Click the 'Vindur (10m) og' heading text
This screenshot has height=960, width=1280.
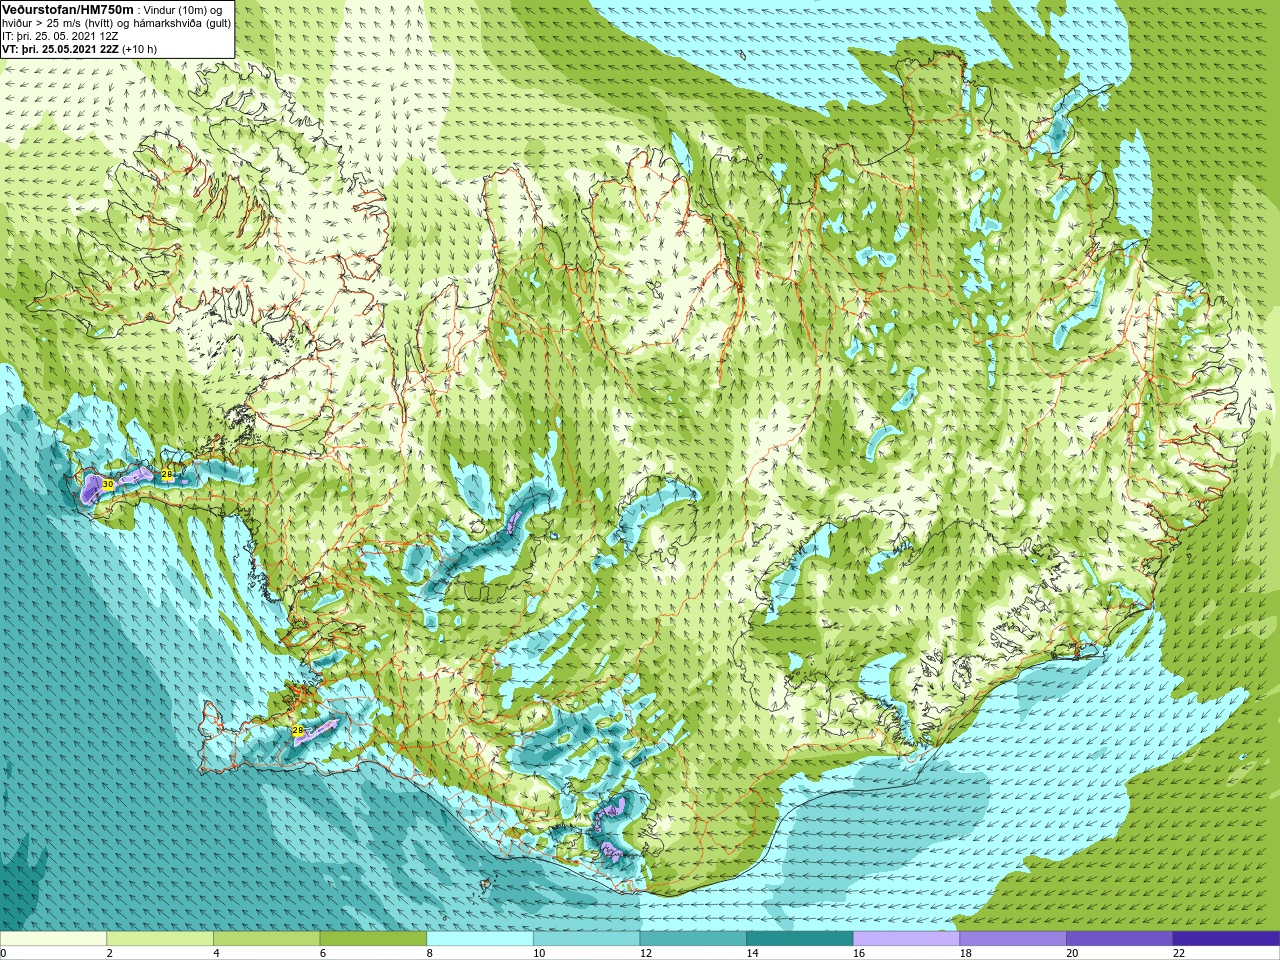[x=182, y=11]
